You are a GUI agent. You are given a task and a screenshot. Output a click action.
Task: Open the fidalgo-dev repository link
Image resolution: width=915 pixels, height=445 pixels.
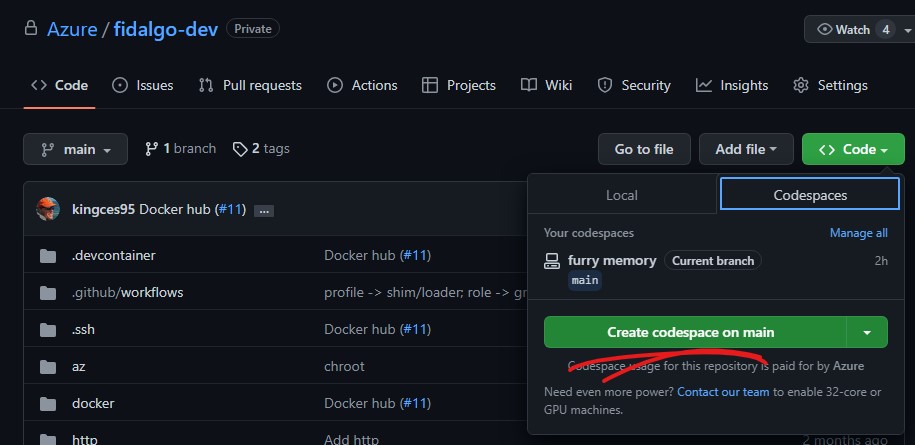point(166,29)
